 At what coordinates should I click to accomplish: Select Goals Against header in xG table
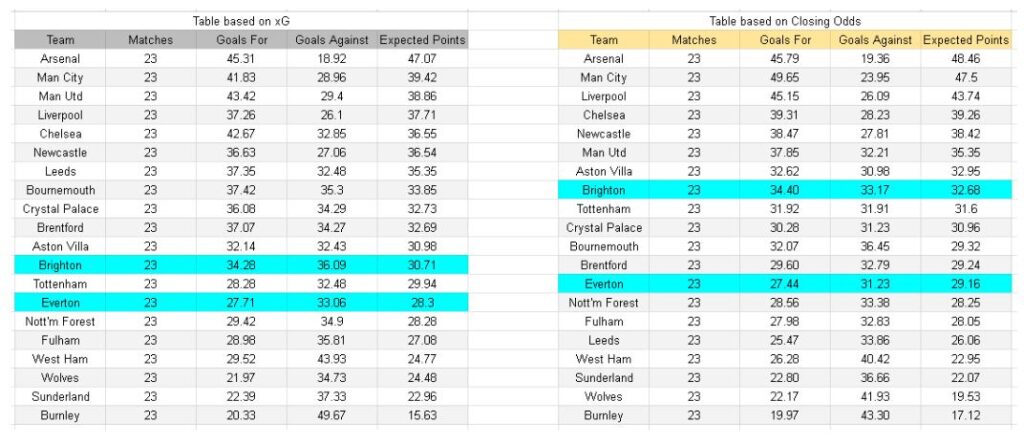(332, 40)
